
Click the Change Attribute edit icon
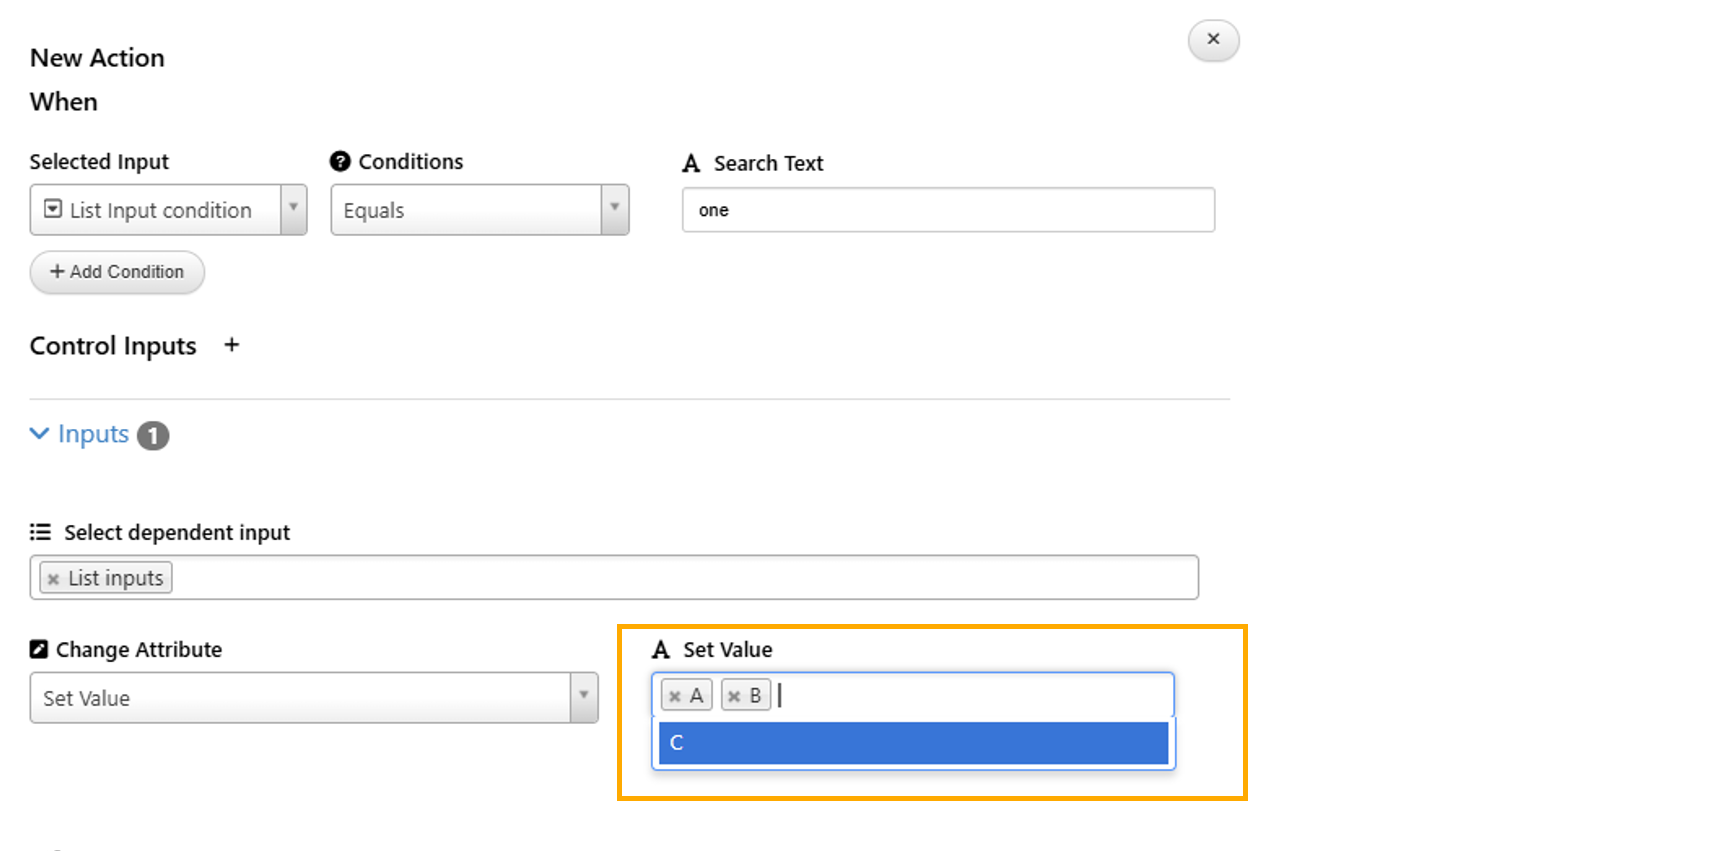tap(39, 649)
